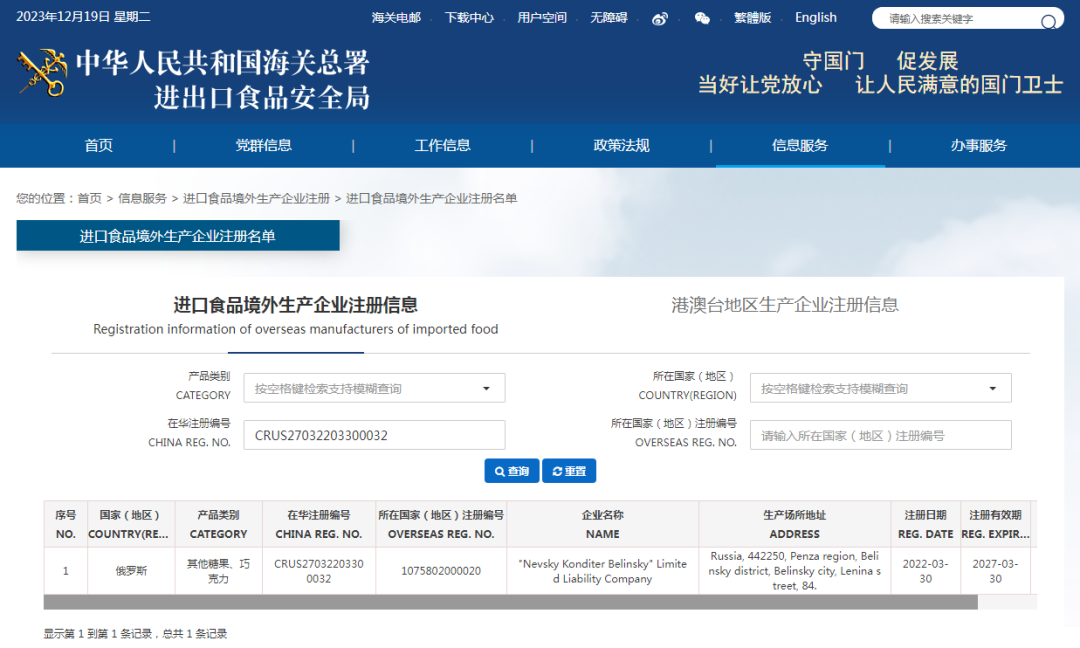The width and height of the screenshot is (1080, 648).
Task: Click the 2022-03-30 registration date cell
Action: (x=926, y=571)
